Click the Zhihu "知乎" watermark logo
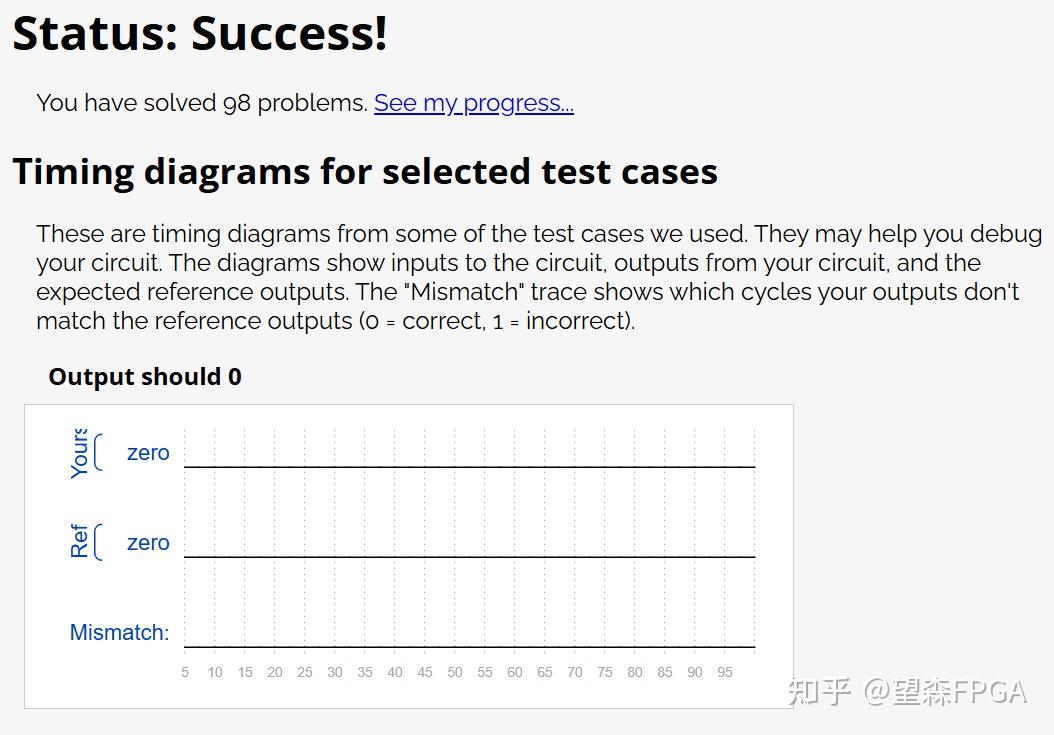The height and width of the screenshot is (735, 1054). [x=819, y=692]
